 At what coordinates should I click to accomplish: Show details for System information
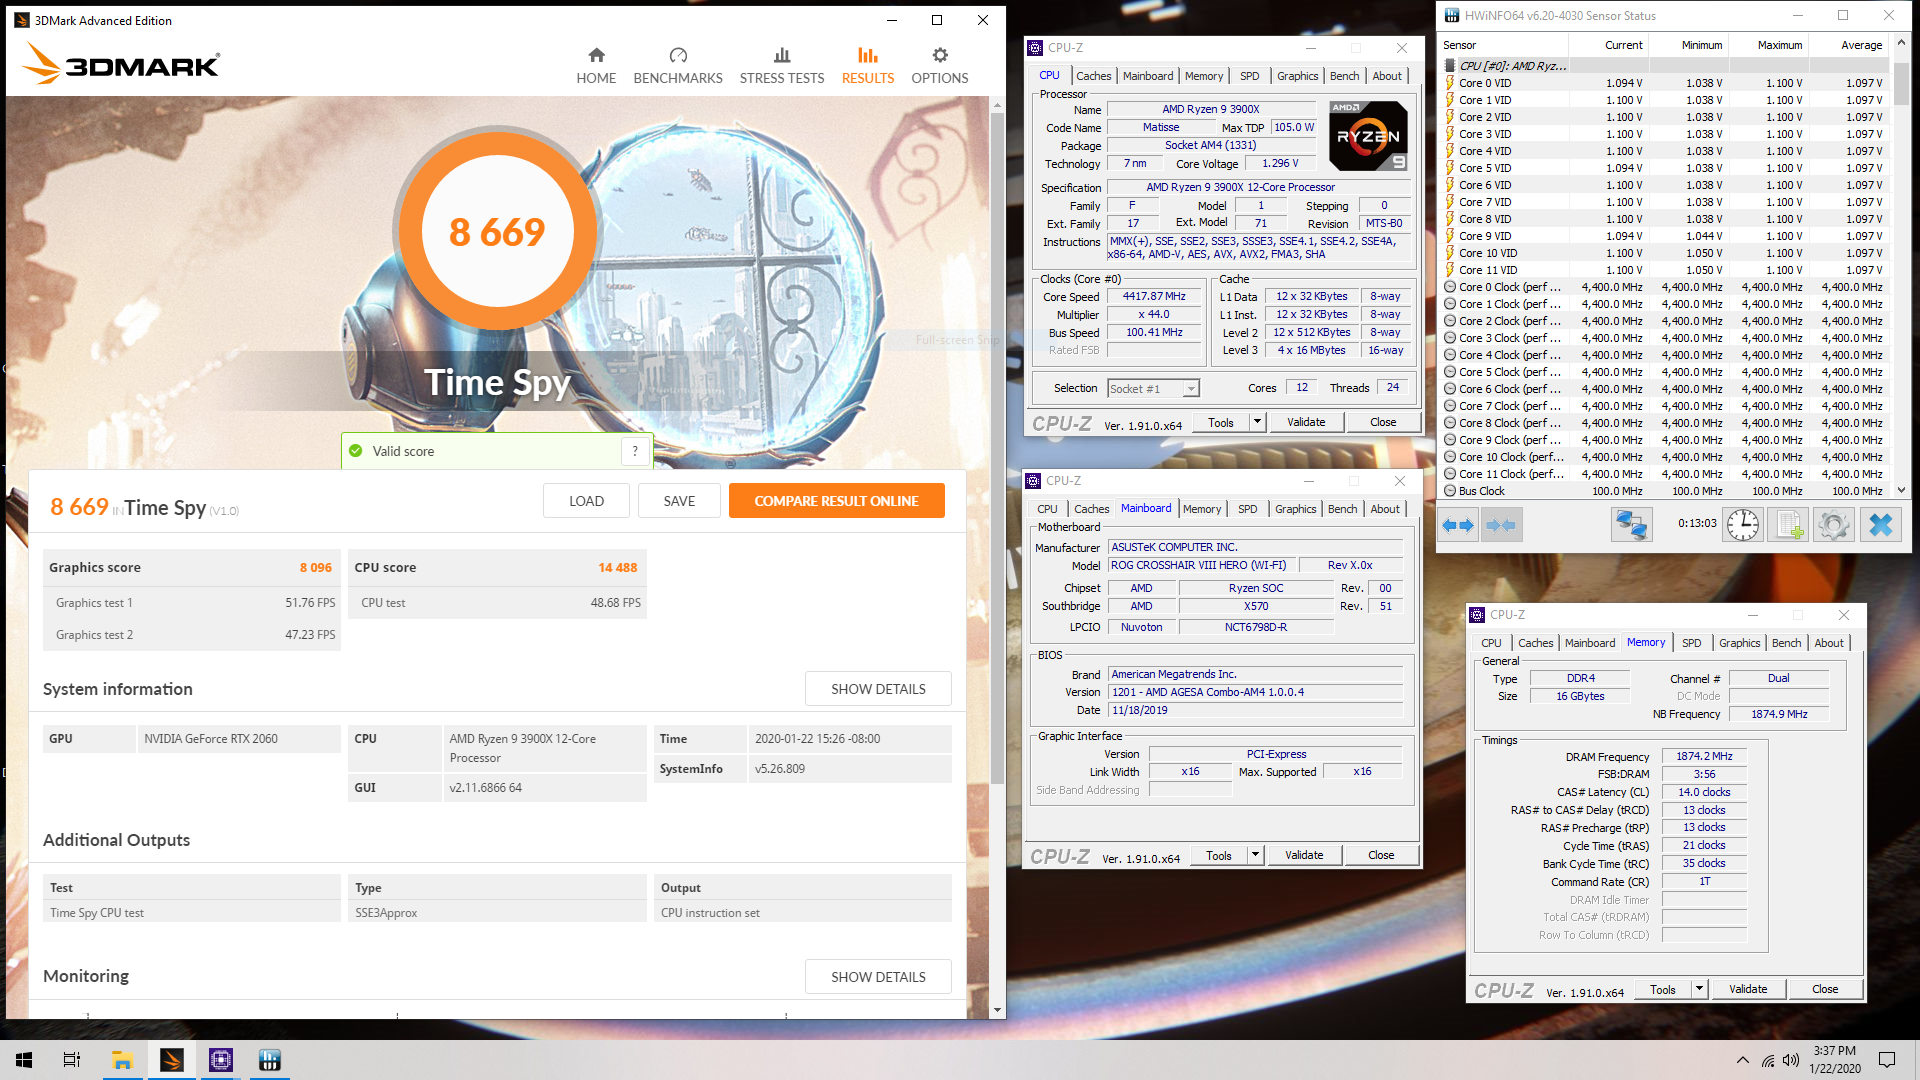point(878,689)
